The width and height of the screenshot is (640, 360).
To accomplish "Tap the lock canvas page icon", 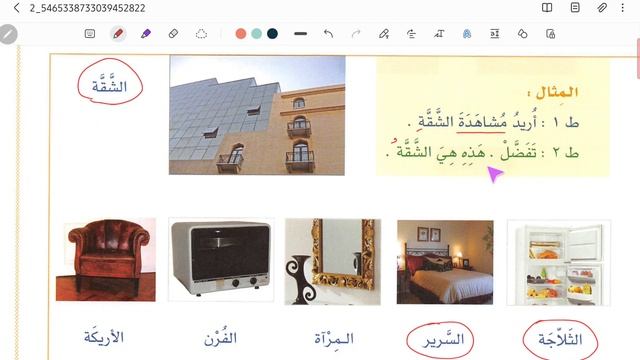I will (550, 34).
